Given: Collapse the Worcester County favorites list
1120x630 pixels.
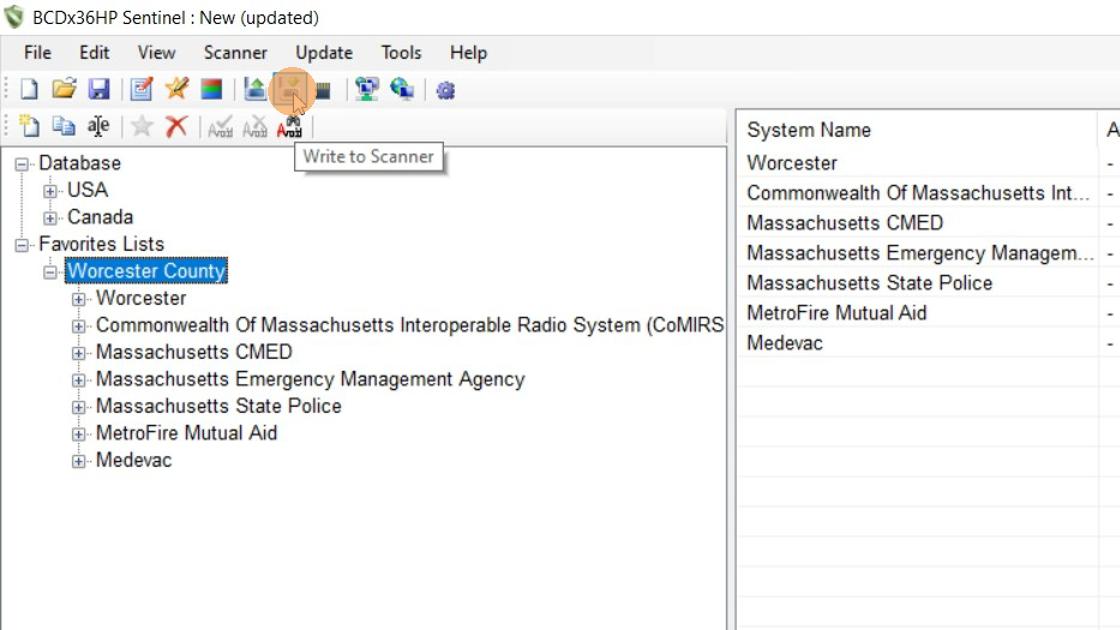Looking at the screenshot, I should [50, 272].
